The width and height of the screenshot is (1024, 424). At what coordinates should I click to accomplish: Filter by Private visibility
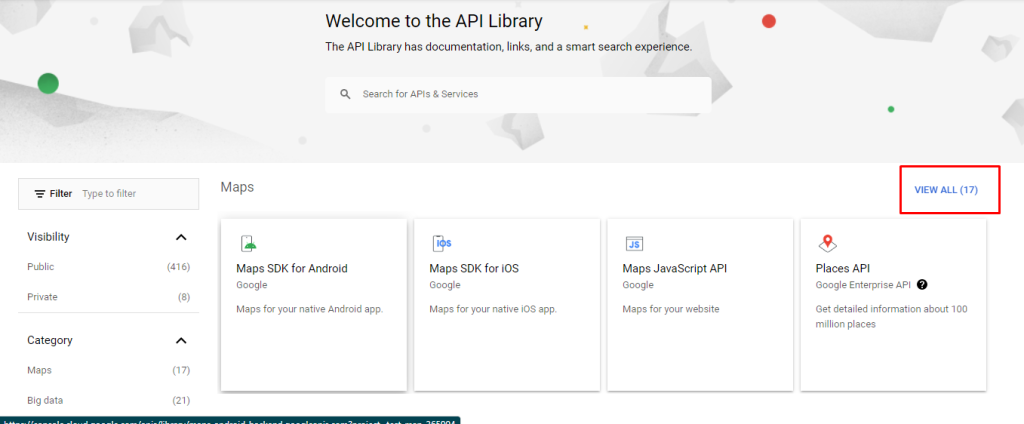pyautogui.click(x=42, y=297)
